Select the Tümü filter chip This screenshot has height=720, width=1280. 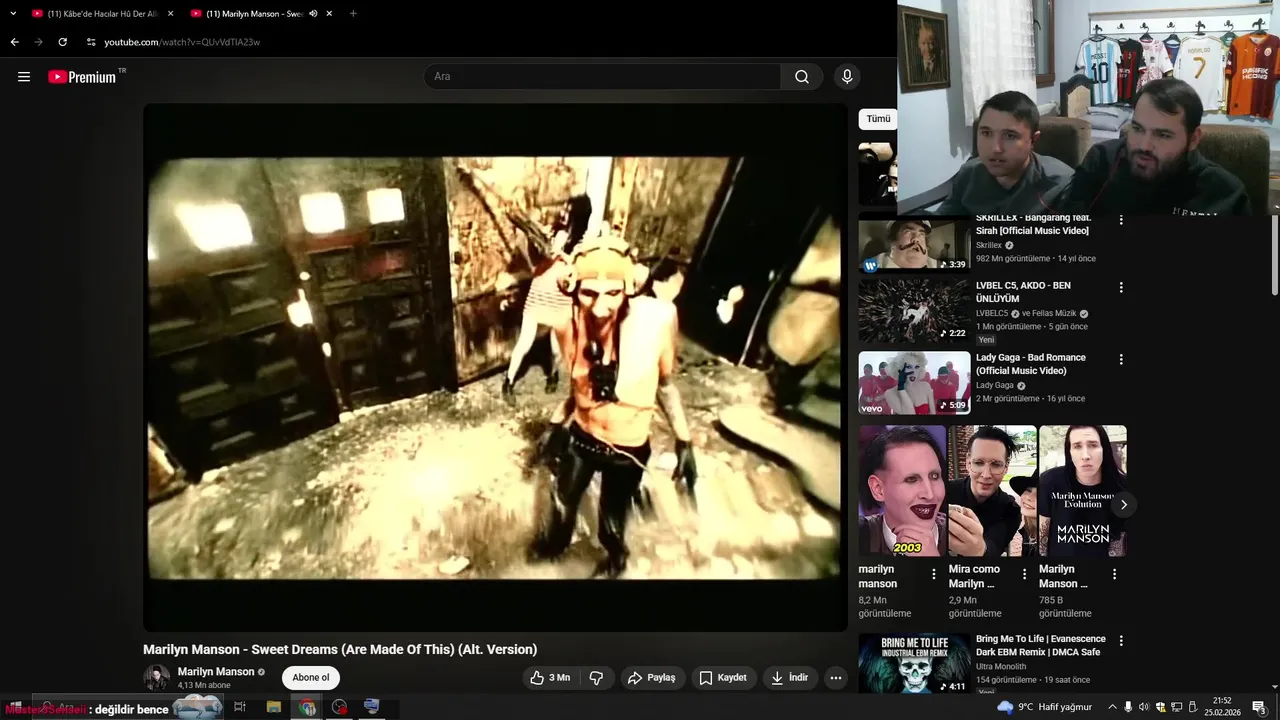[x=878, y=119]
